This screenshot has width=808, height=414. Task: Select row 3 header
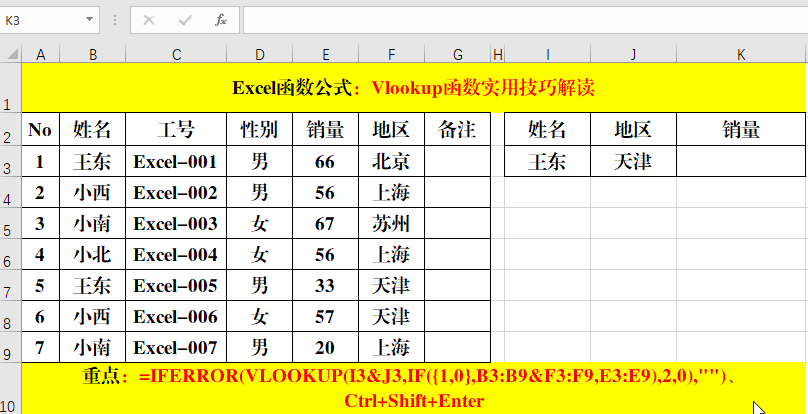[10, 161]
